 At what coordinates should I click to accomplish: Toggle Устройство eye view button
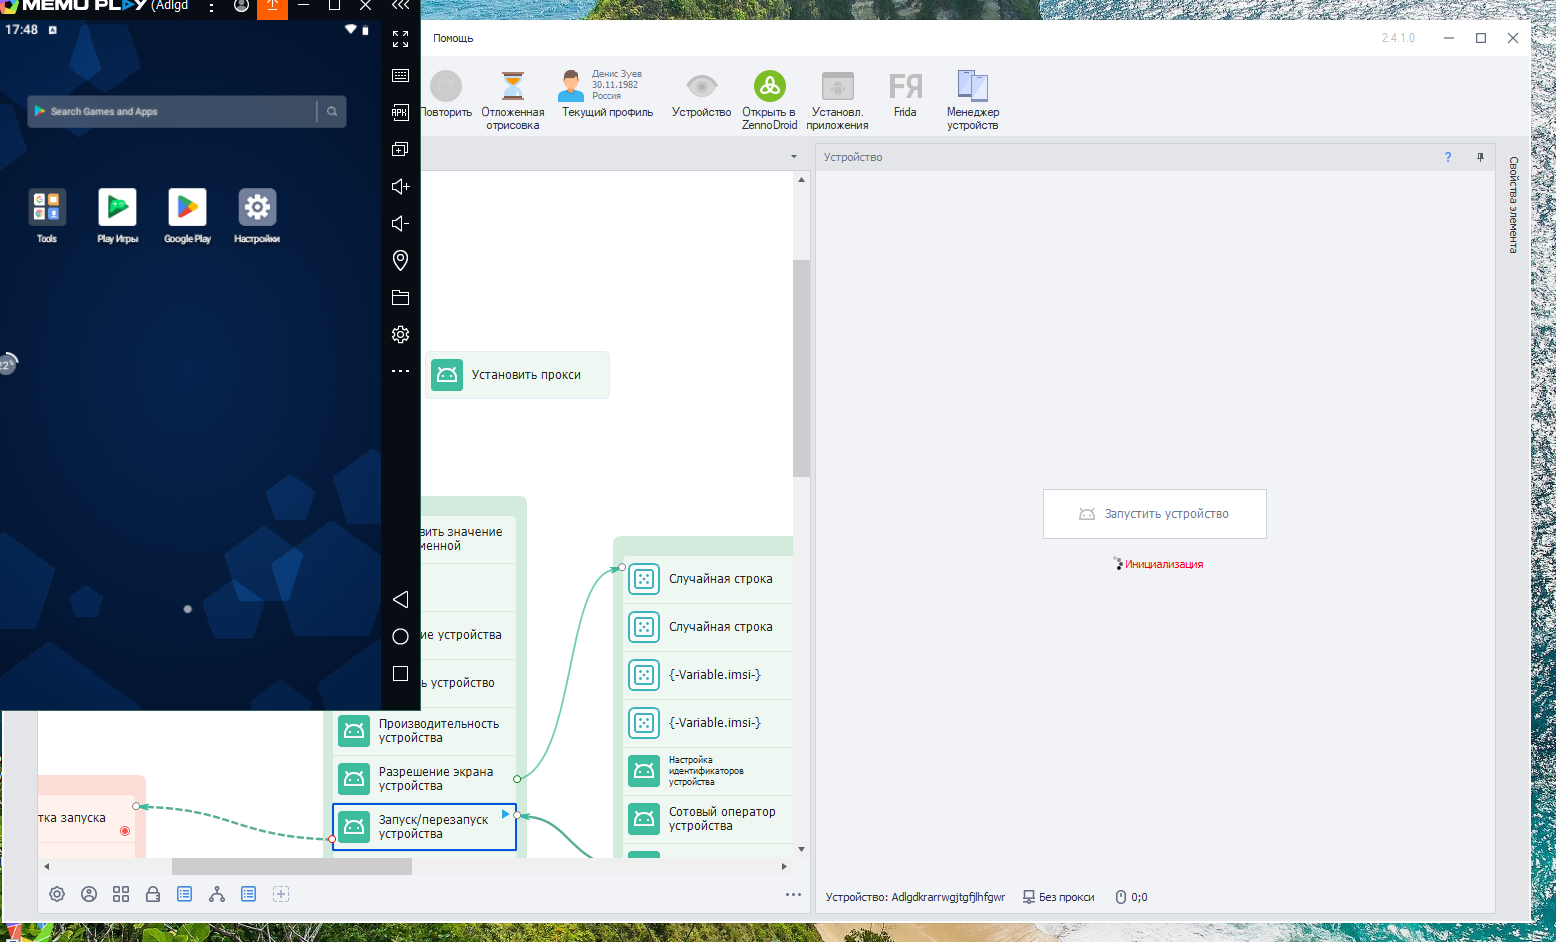701,95
